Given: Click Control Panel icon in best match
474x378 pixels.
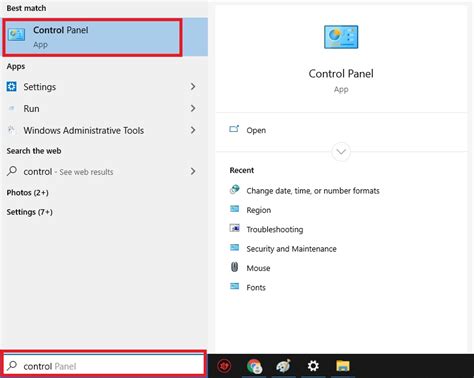Looking at the screenshot, I should pyautogui.click(x=16, y=35).
